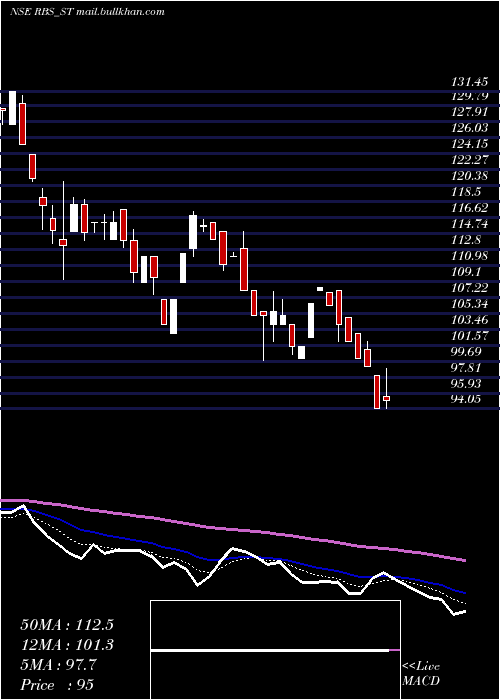The image size is (500, 700).
Task: Click the 131.45 price axis label
Action: [x=470, y=82]
